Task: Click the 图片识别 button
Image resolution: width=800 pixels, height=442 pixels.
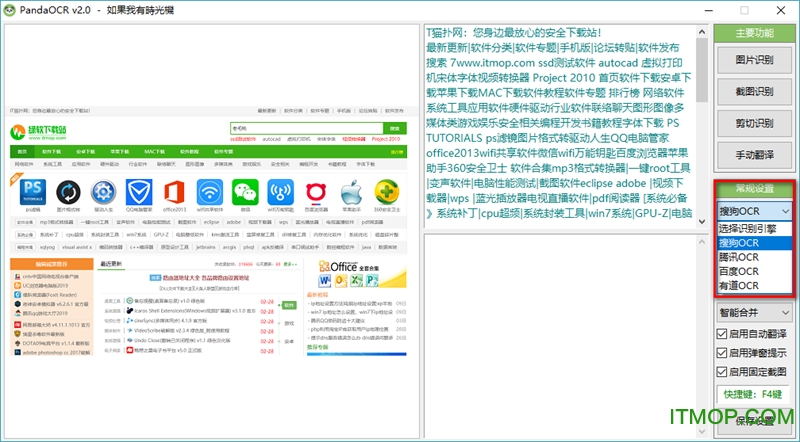Action: coord(754,60)
